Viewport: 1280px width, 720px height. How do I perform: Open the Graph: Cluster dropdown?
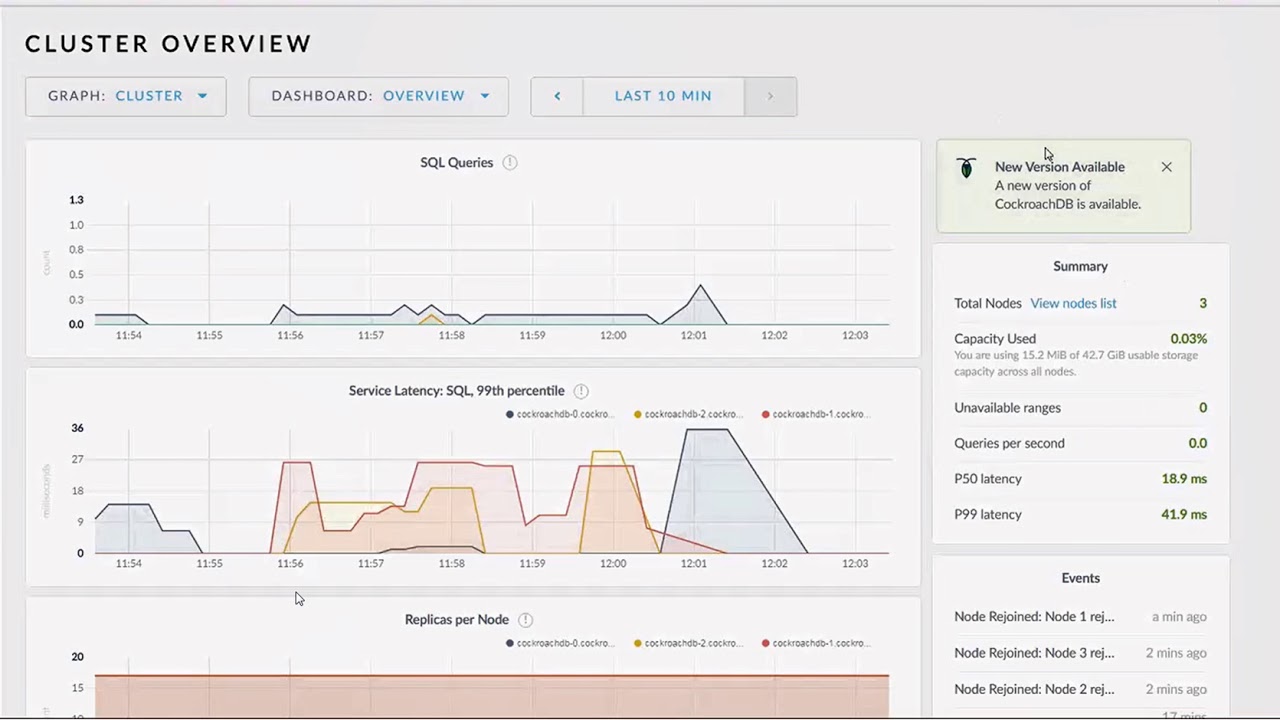(126, 96)
